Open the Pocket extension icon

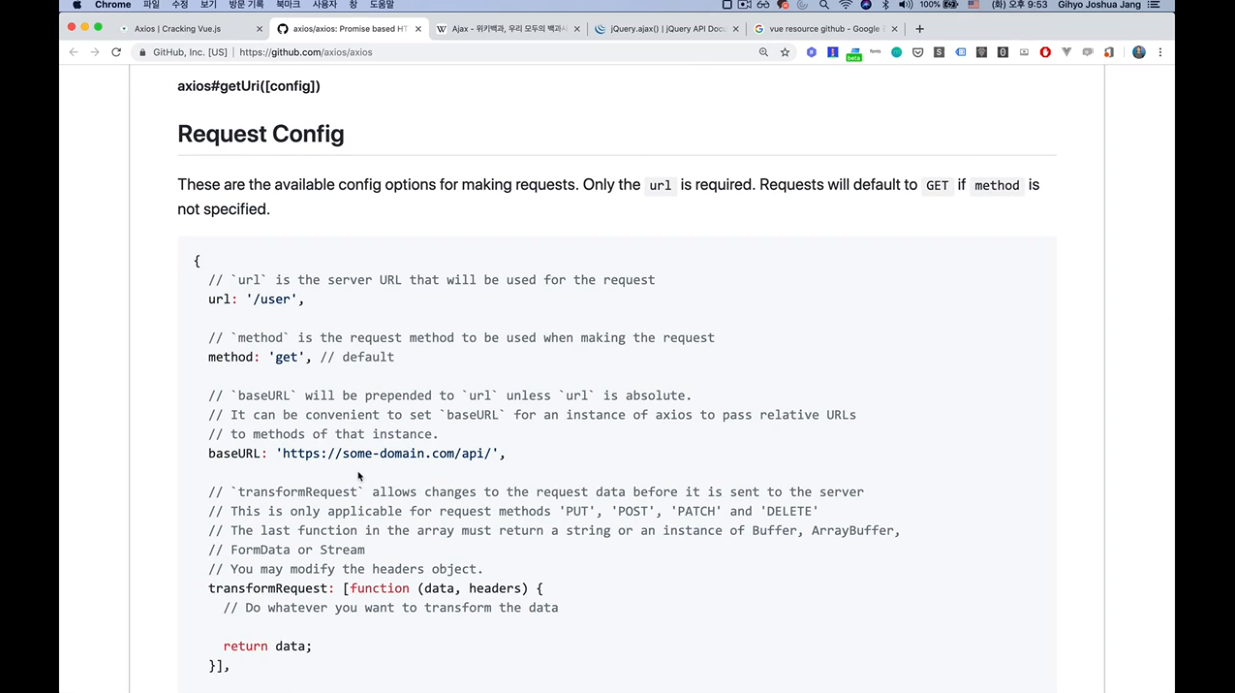[917, 52]
